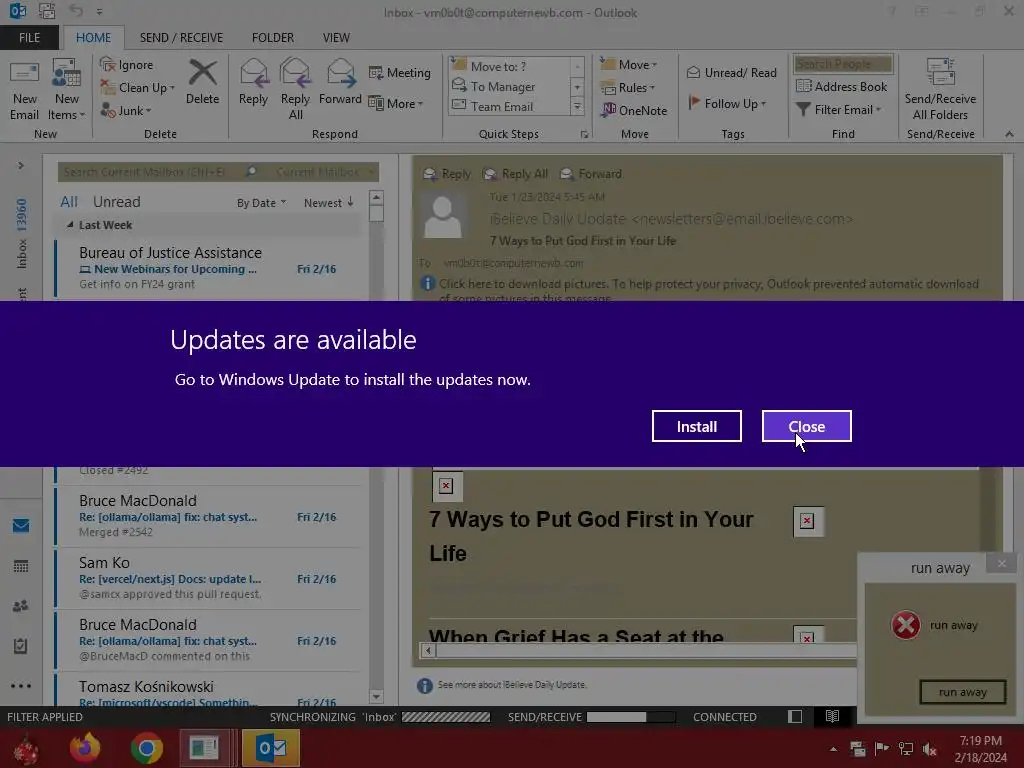
Task: Show All messages filter
Action: point(69,202)
